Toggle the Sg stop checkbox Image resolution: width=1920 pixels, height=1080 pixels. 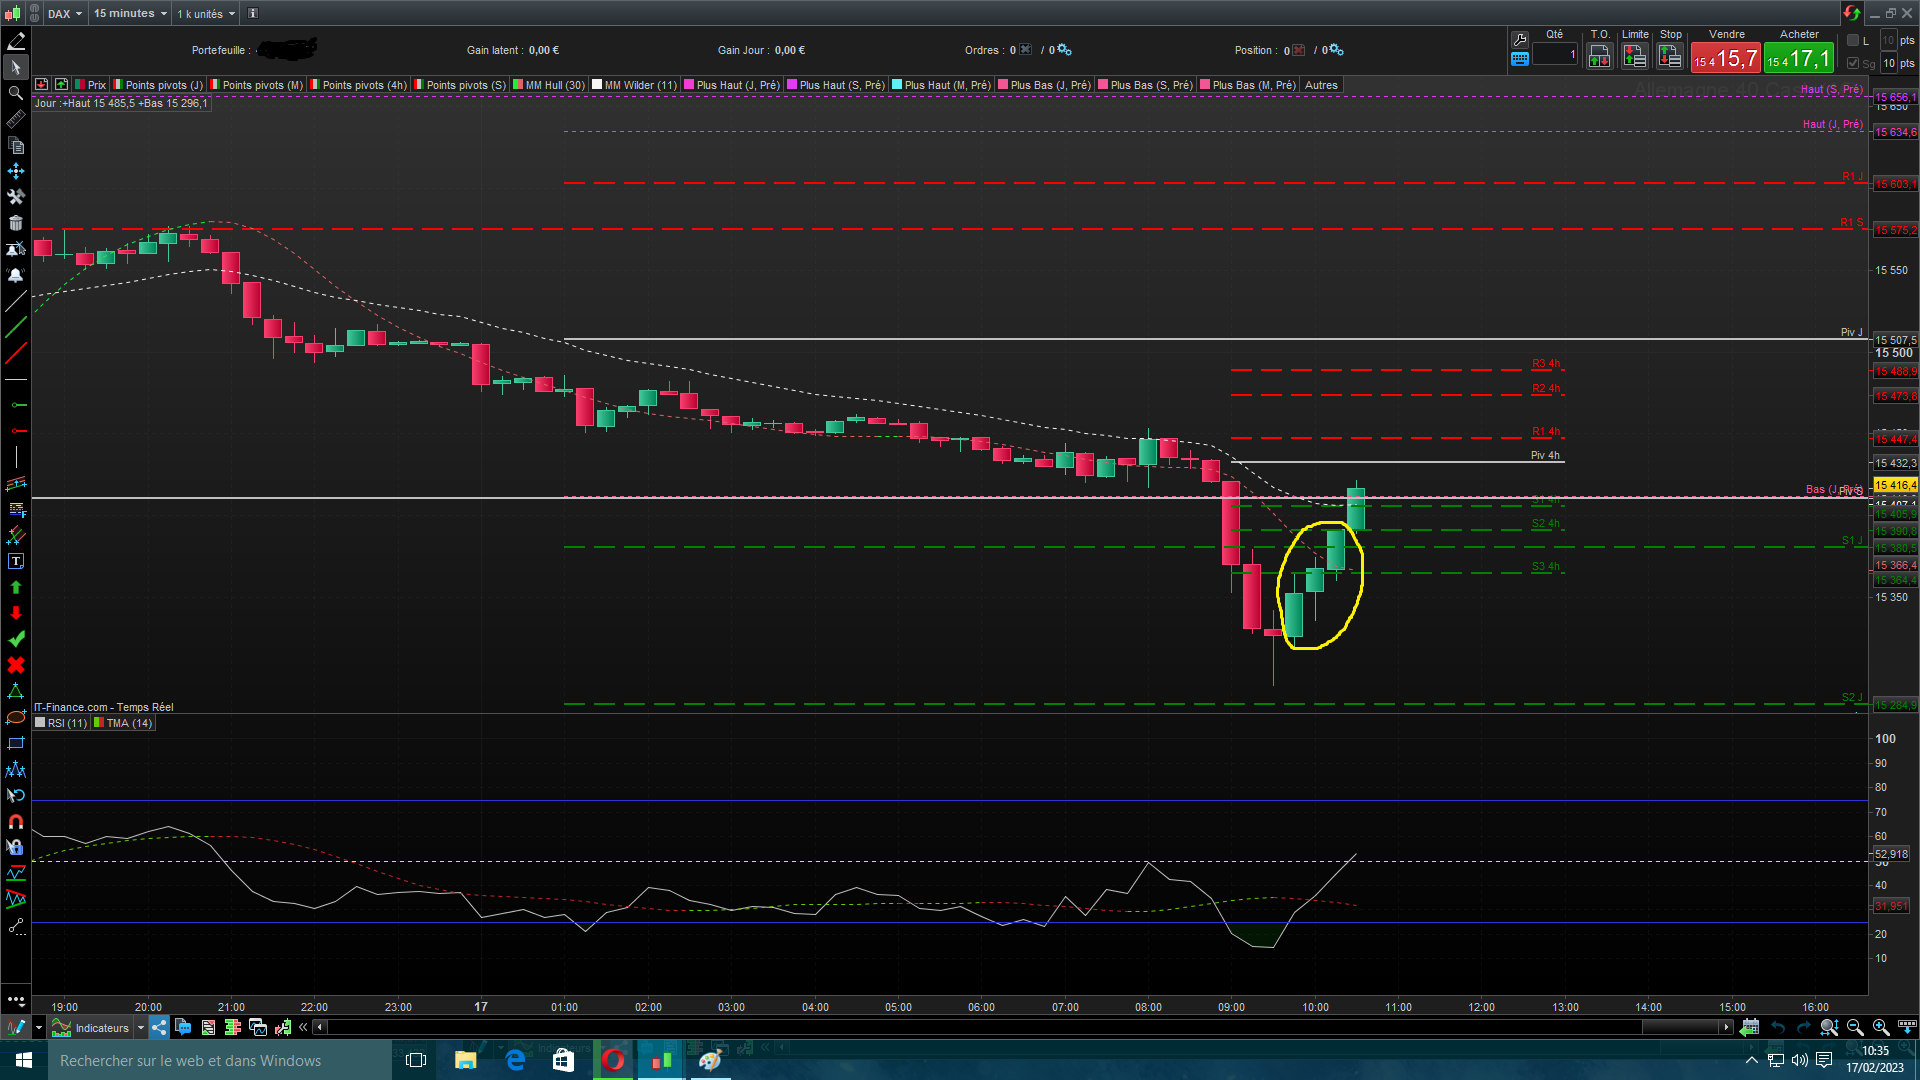pos(1853,63)
